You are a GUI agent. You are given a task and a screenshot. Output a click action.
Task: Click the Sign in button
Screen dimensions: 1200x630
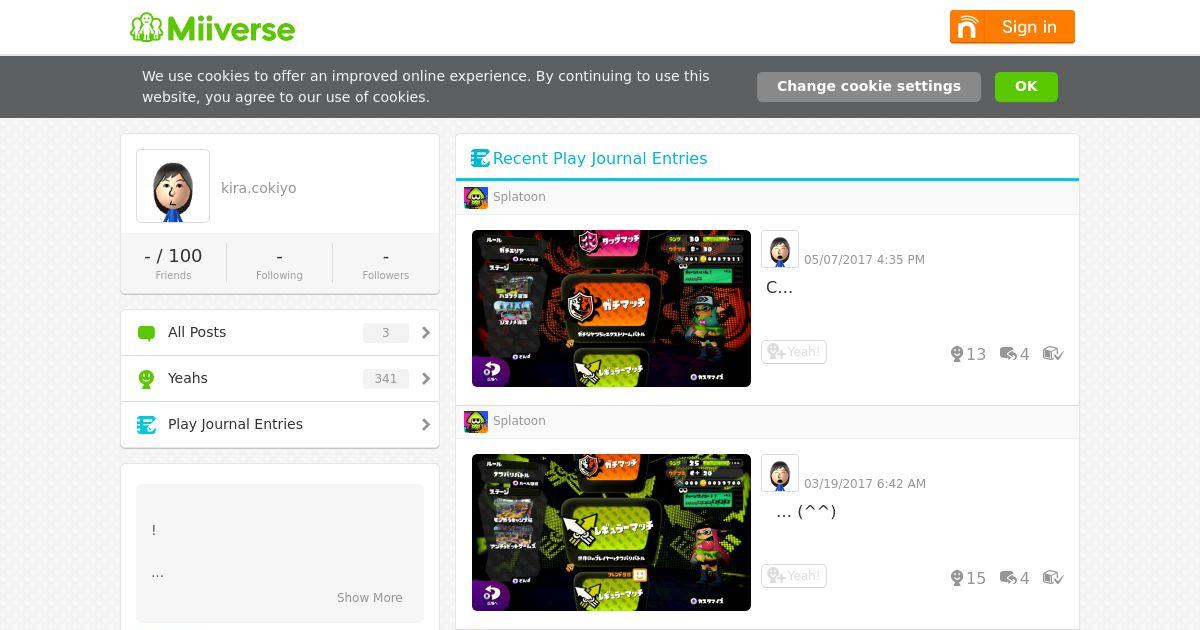pos(1012,27)
